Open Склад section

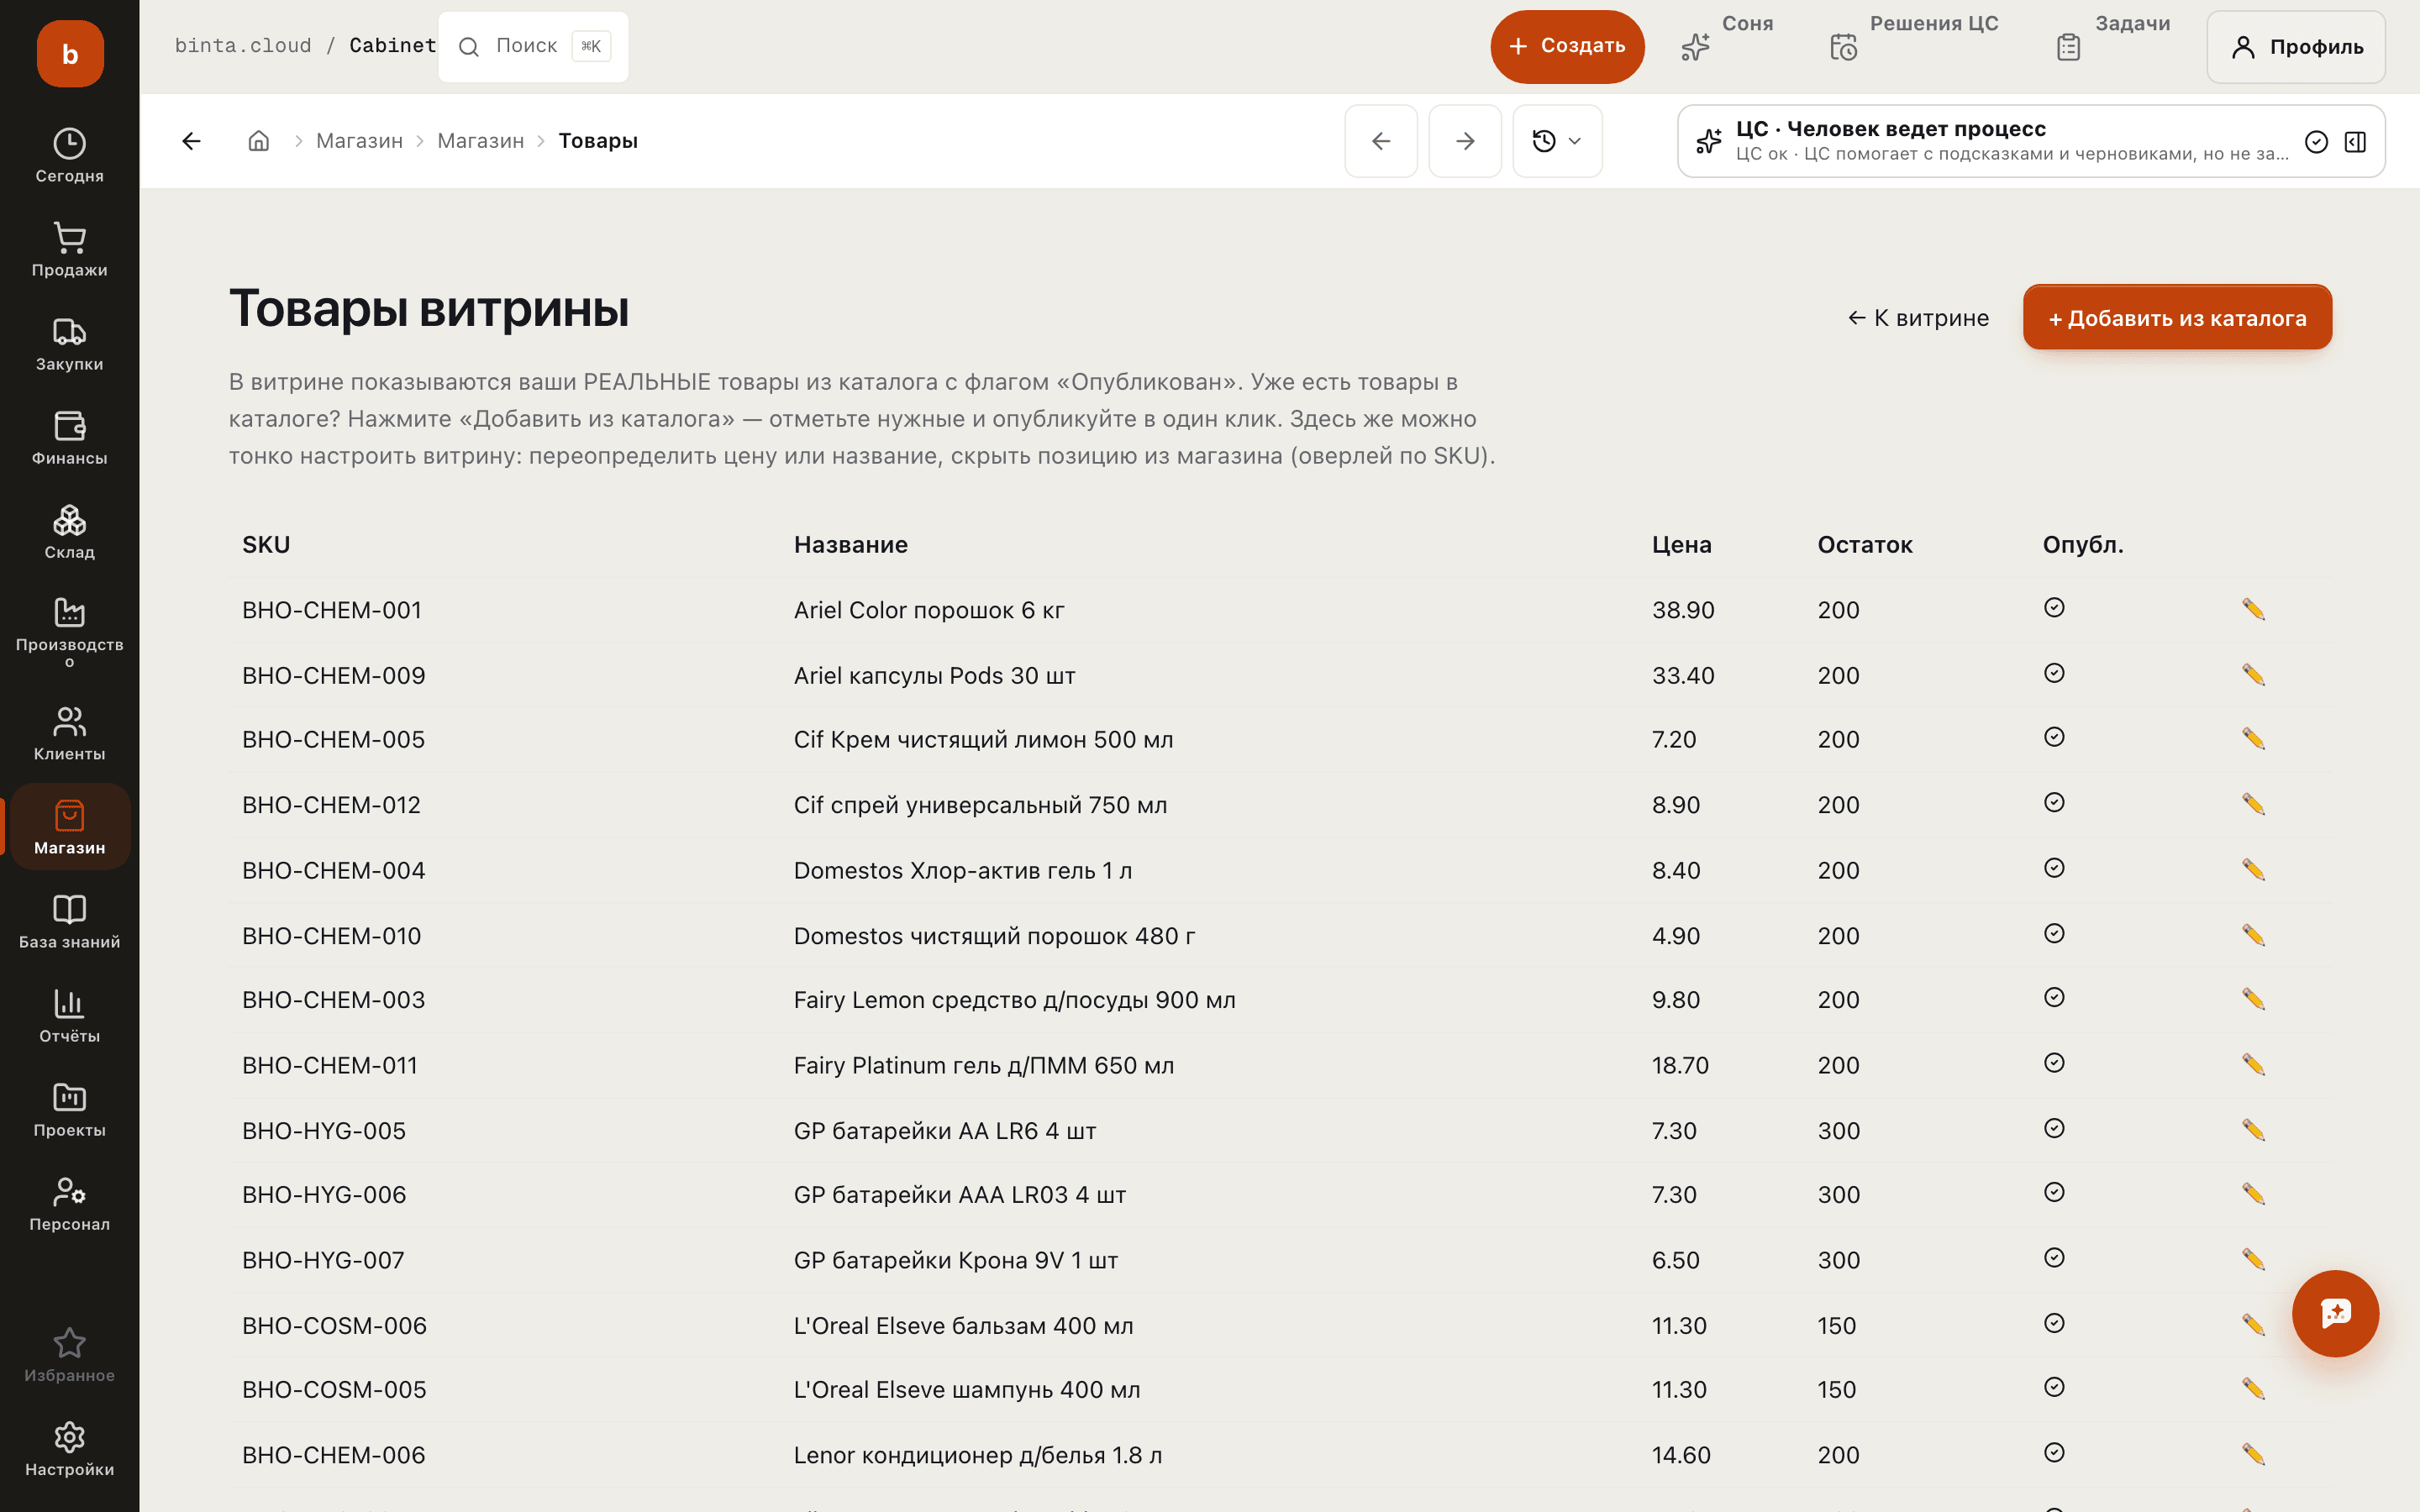(69, 531)
